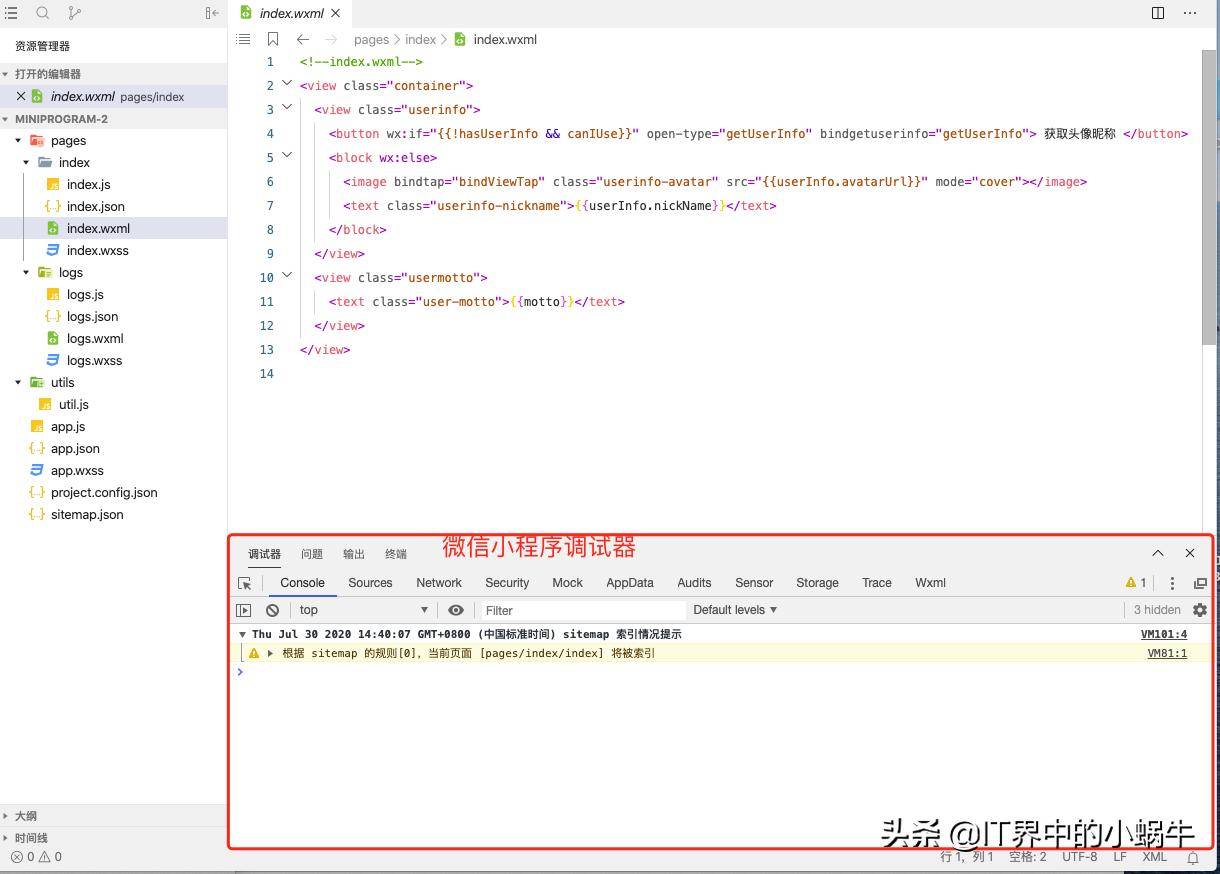Viewport: 1220px width, 874px height.
Task: Open the explorer list icon in sidebar
Action: (11, 13)
